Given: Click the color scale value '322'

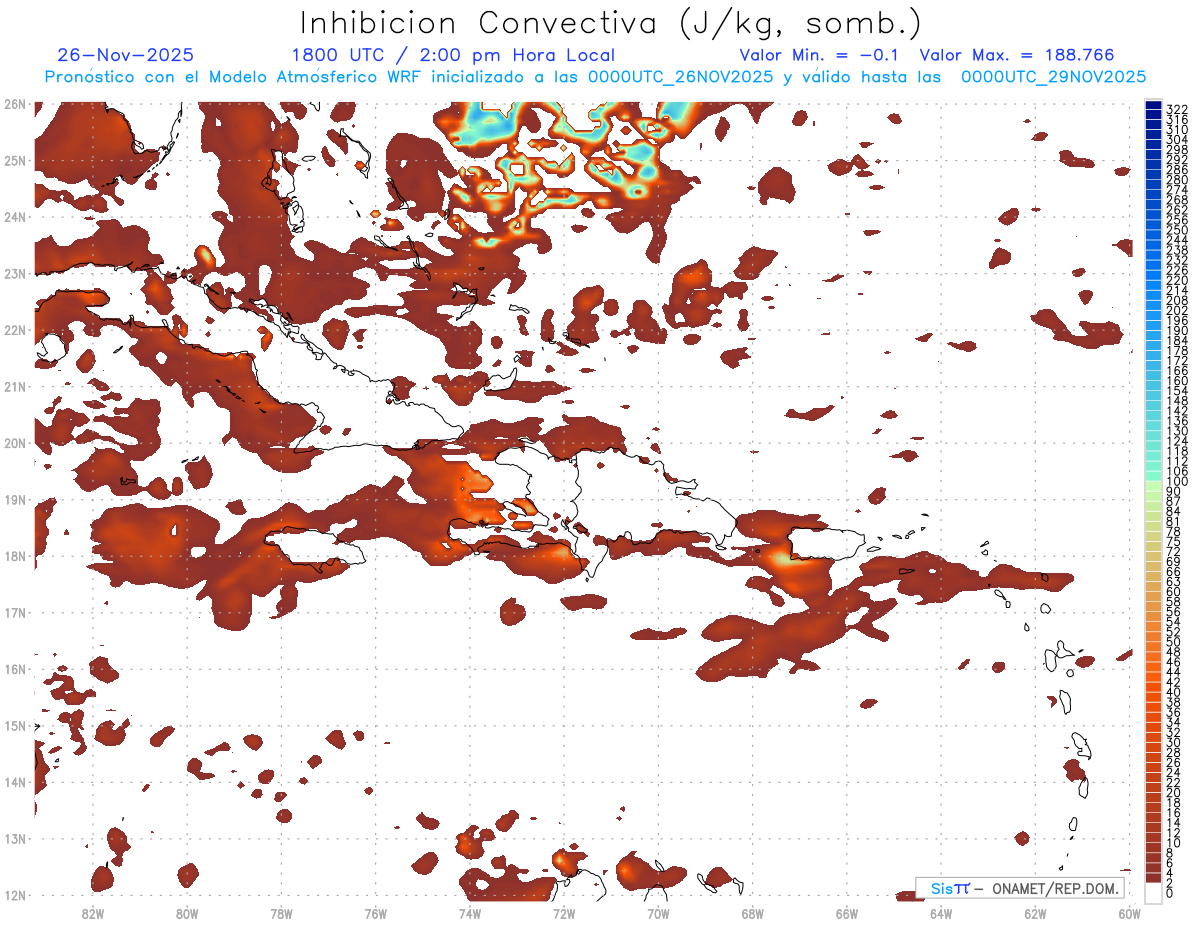Looking at the screenshot, I should point(1177,108).
